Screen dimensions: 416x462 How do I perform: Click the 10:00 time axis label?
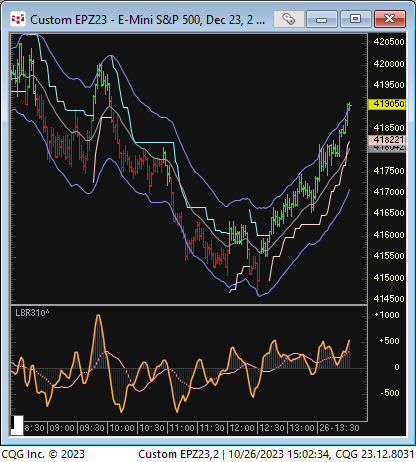click(122, 428)
